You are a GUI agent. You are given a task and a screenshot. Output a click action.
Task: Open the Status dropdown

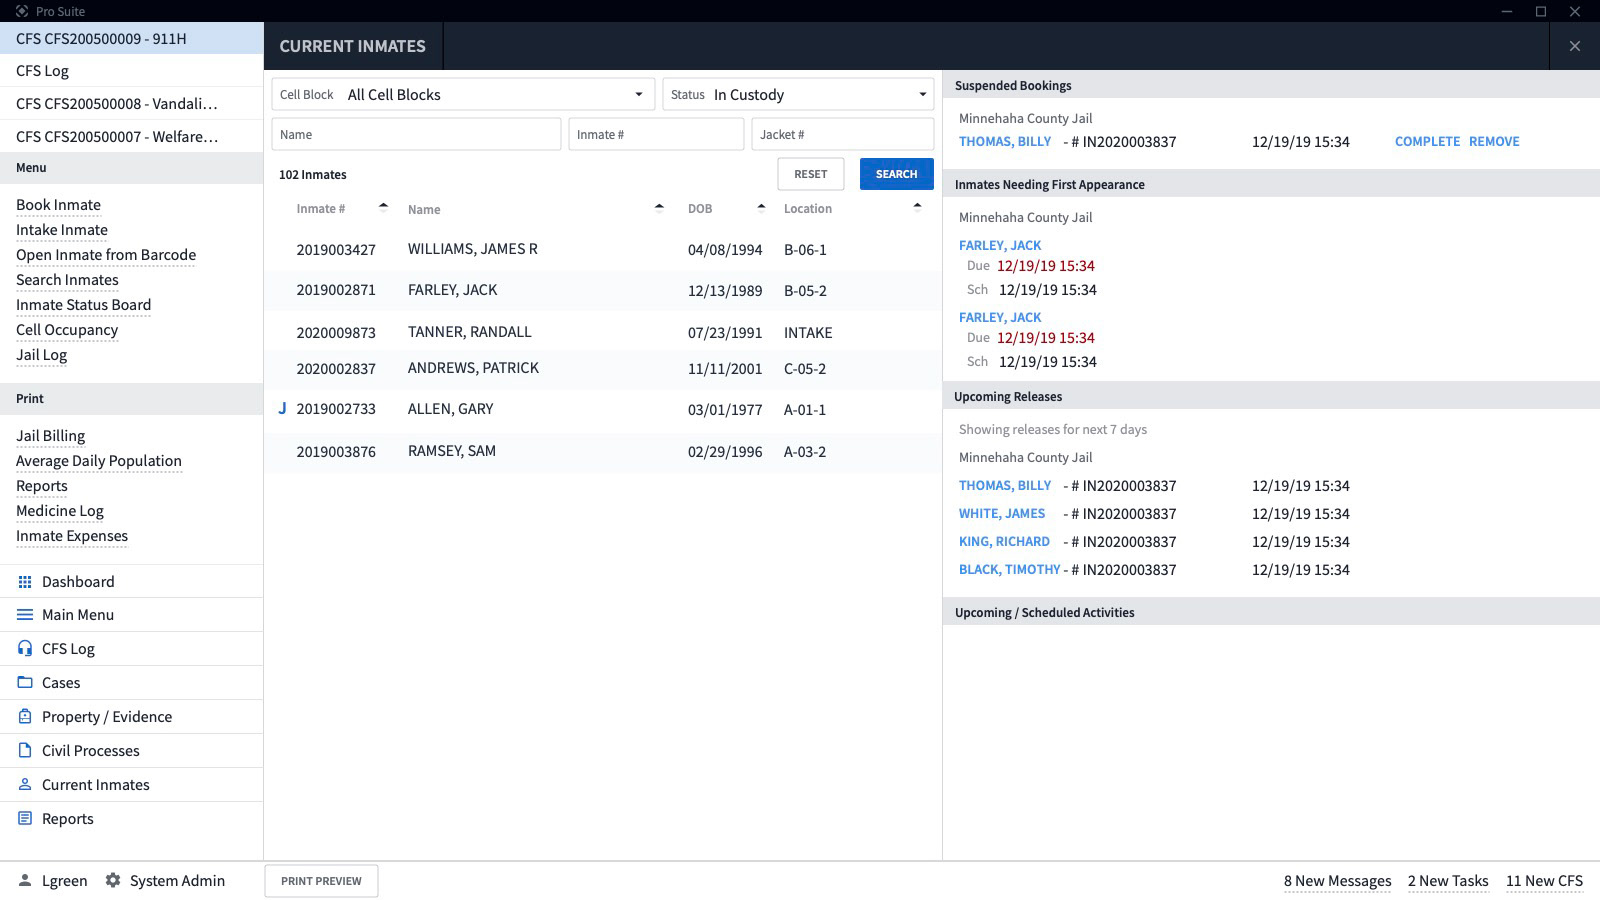pos(798,94)
